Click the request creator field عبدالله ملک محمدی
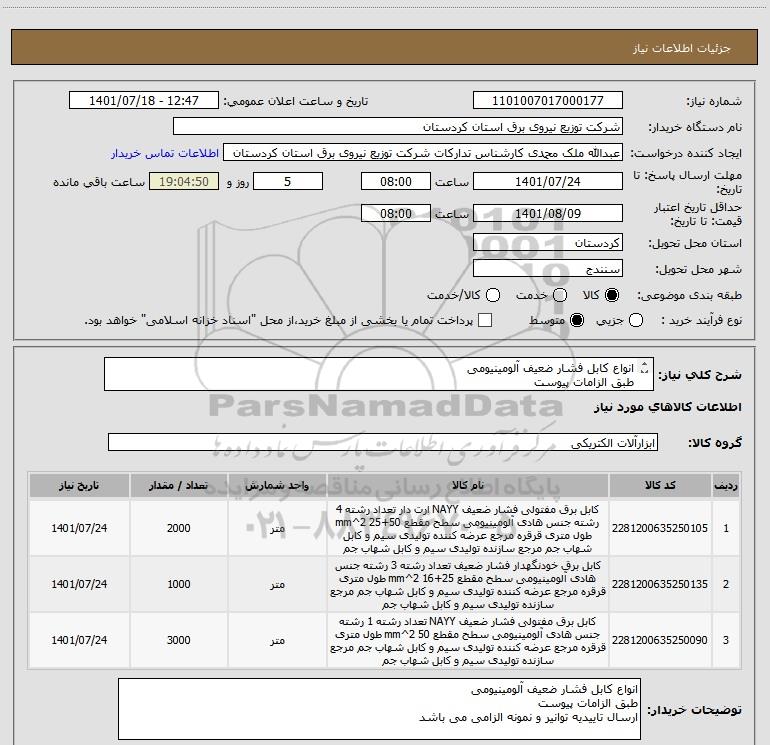Viewport: 770px width, 745px height. 423,152
